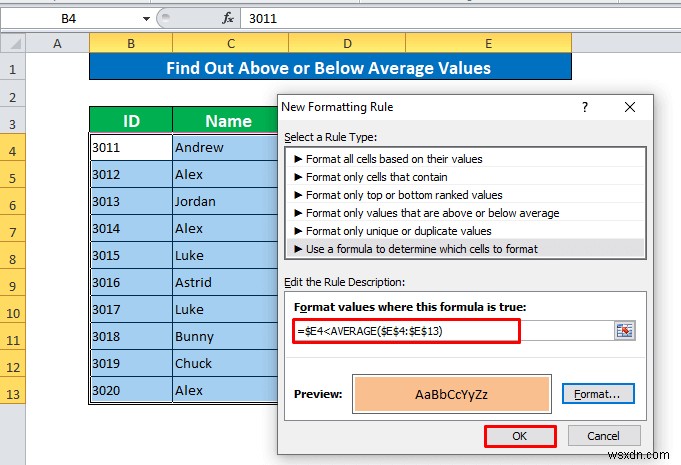Click the orange preview color swatch
Image resolution: width=681 pixels, height=465 pixels.
[x=452, y=394]
